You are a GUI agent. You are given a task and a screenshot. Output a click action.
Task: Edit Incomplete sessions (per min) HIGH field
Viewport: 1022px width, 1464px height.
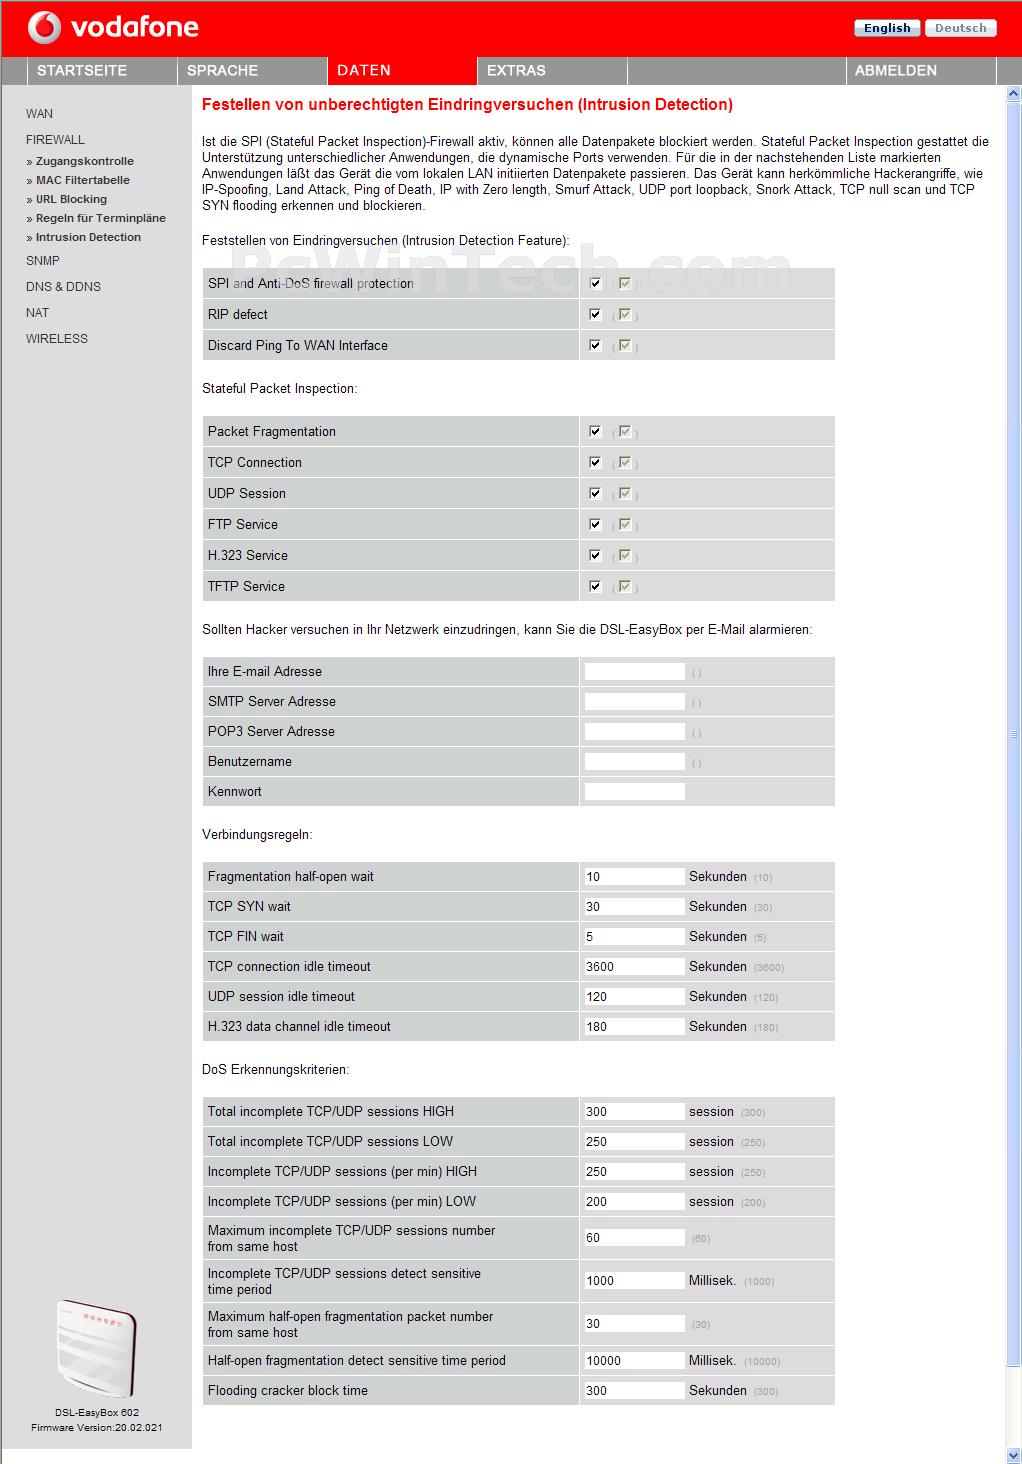click(x=635, y=1172)
